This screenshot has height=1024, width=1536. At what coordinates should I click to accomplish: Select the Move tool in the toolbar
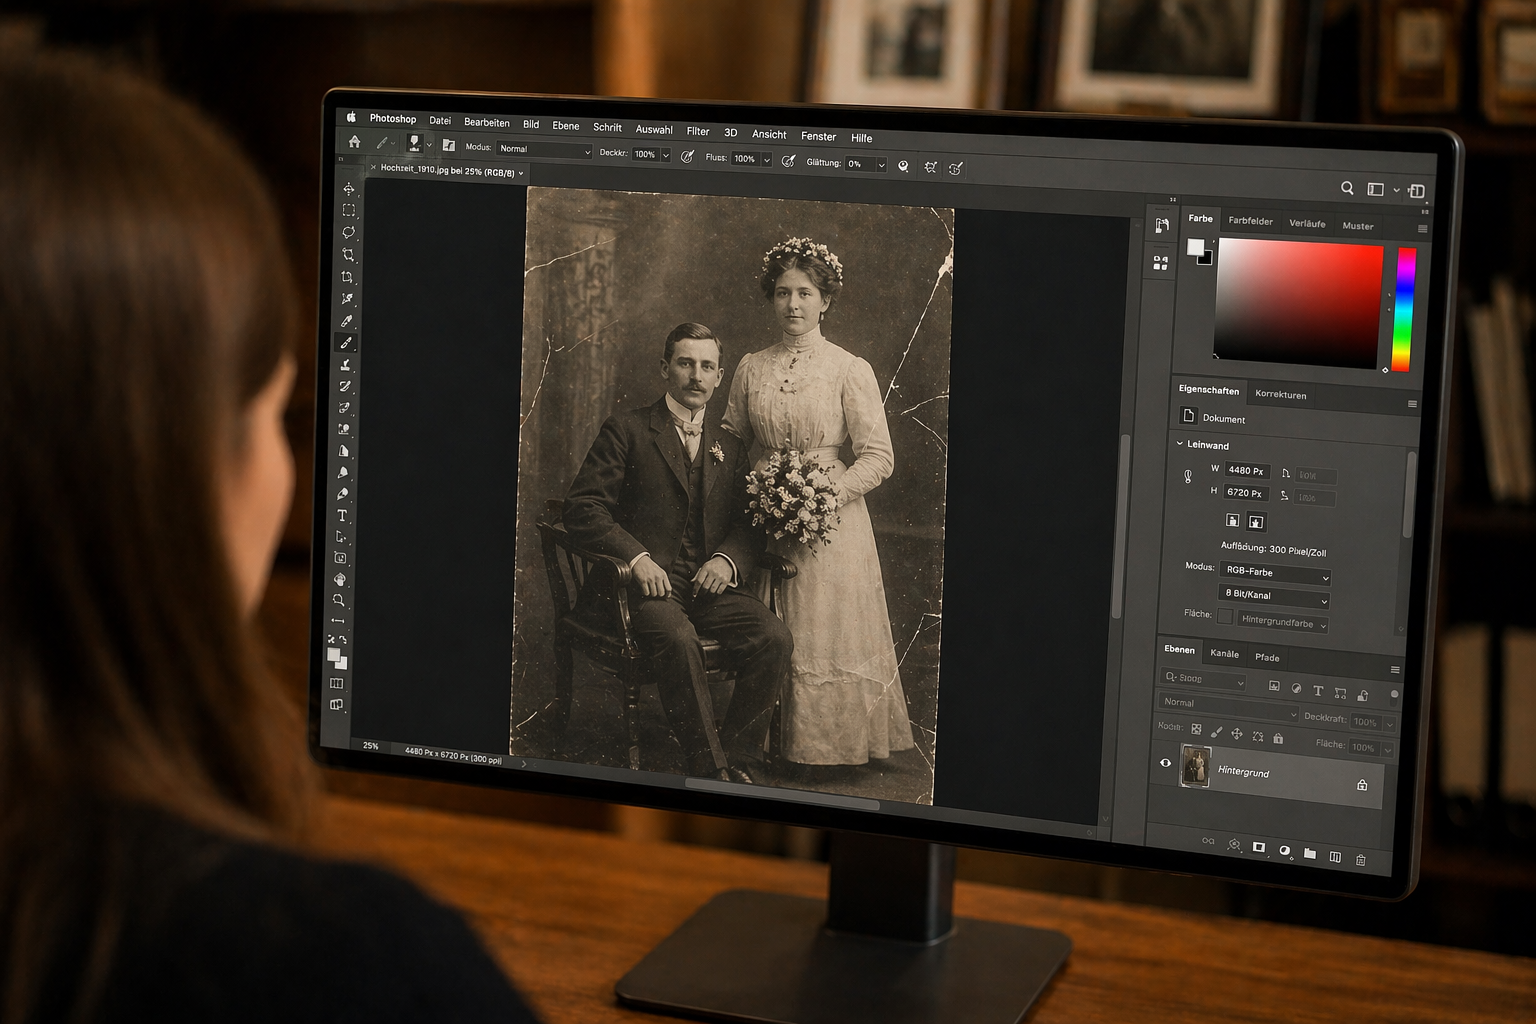coord(348,188)
